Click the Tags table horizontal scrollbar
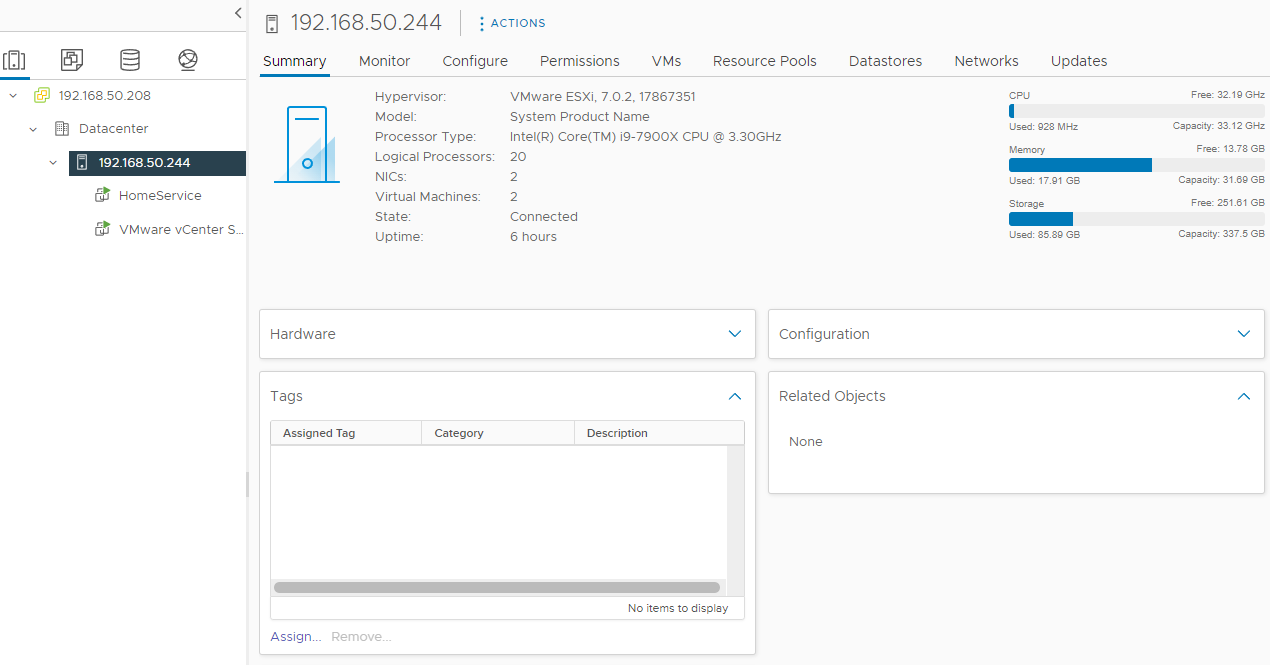This screenshot has width=1270, height=665. [497, 588]
